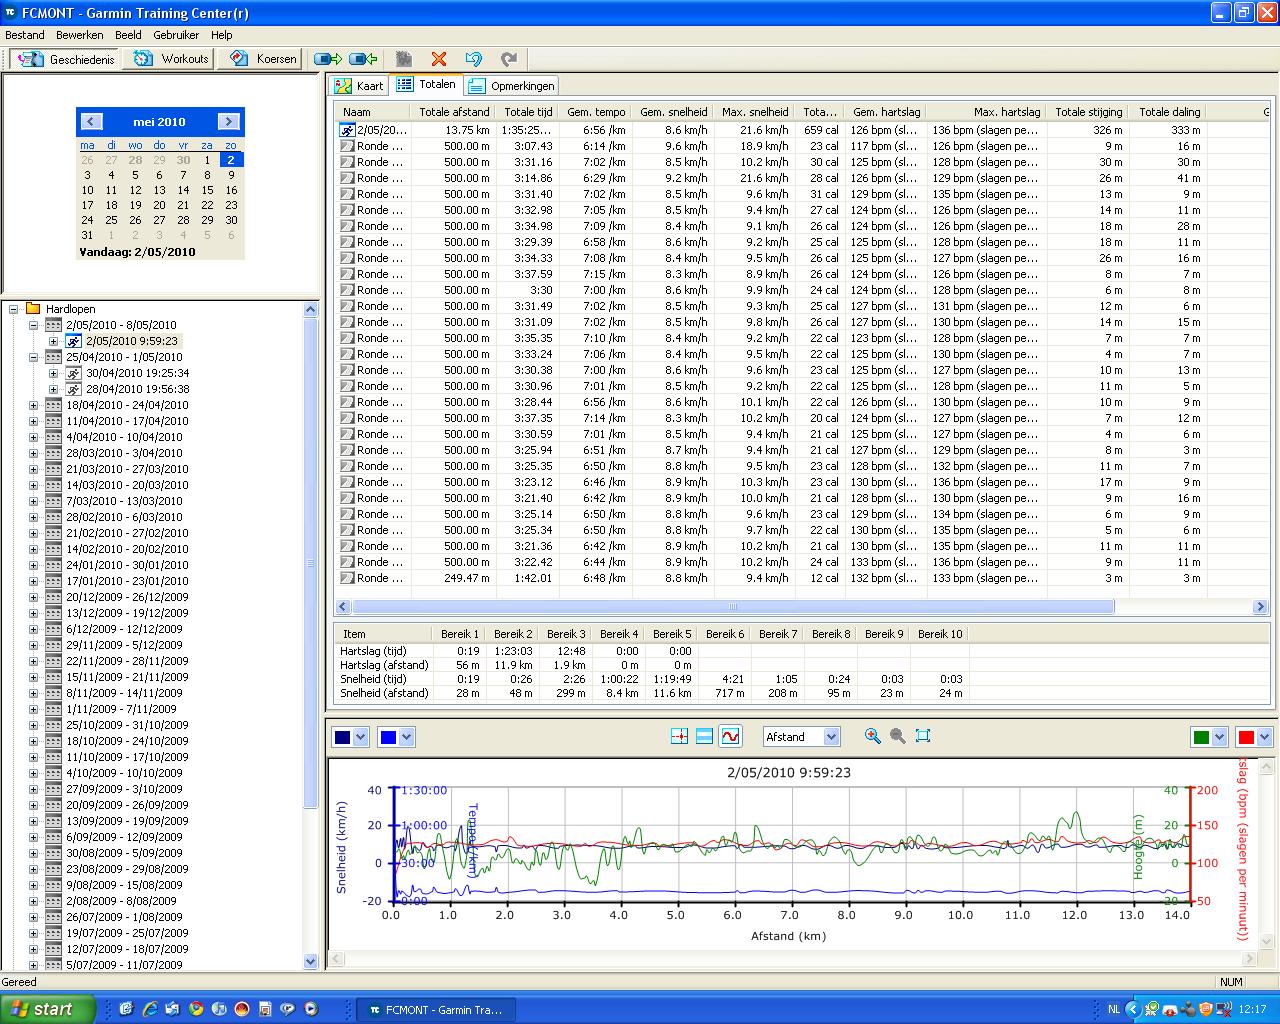This screenshot has height=1024, width=1280.
Task: Click the tray expand arrow icon
Action: [x=1133, y=1010]
